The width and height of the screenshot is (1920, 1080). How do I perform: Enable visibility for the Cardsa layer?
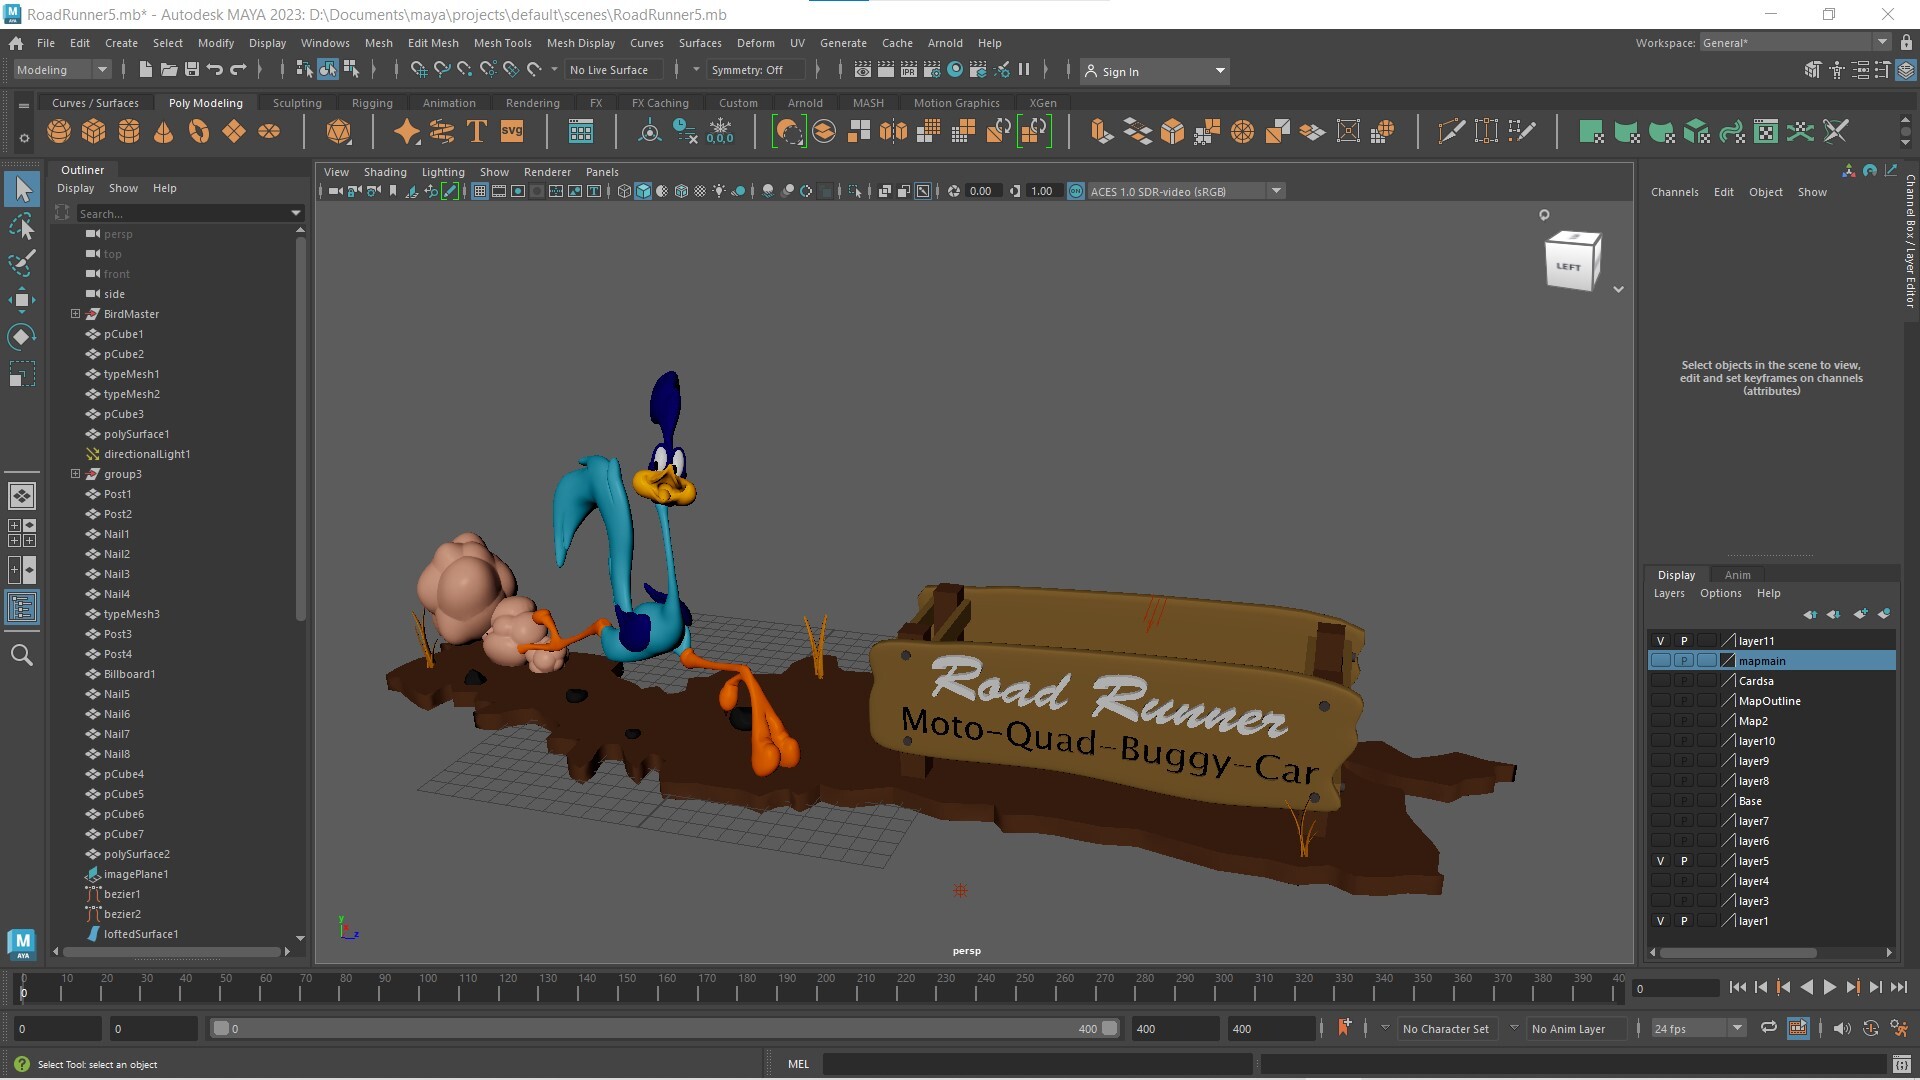[1660, 680]
